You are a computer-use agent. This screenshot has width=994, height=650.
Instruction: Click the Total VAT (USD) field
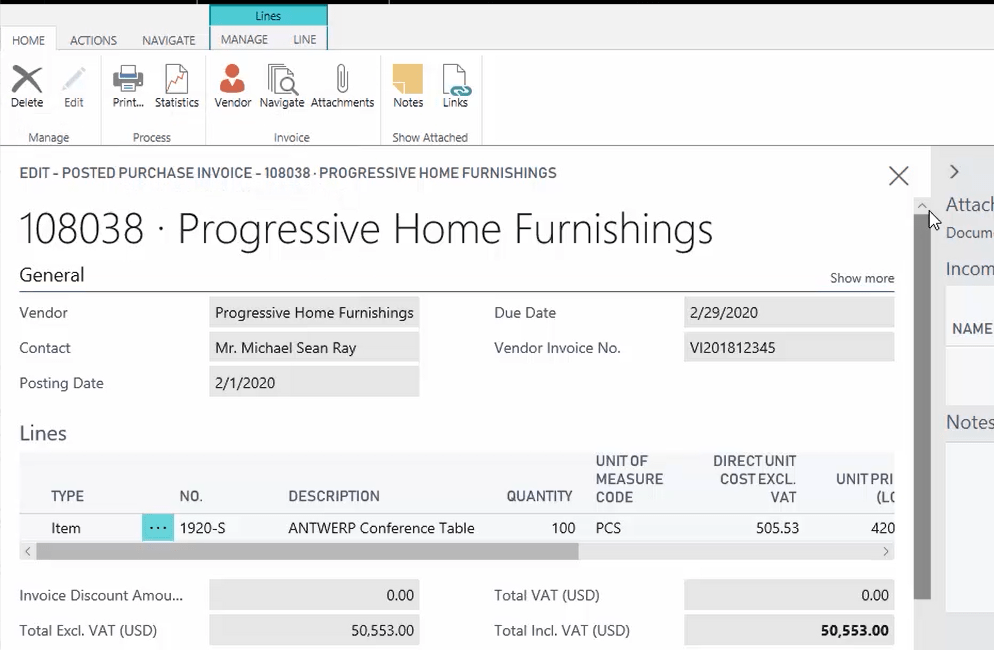coord(789,595)
